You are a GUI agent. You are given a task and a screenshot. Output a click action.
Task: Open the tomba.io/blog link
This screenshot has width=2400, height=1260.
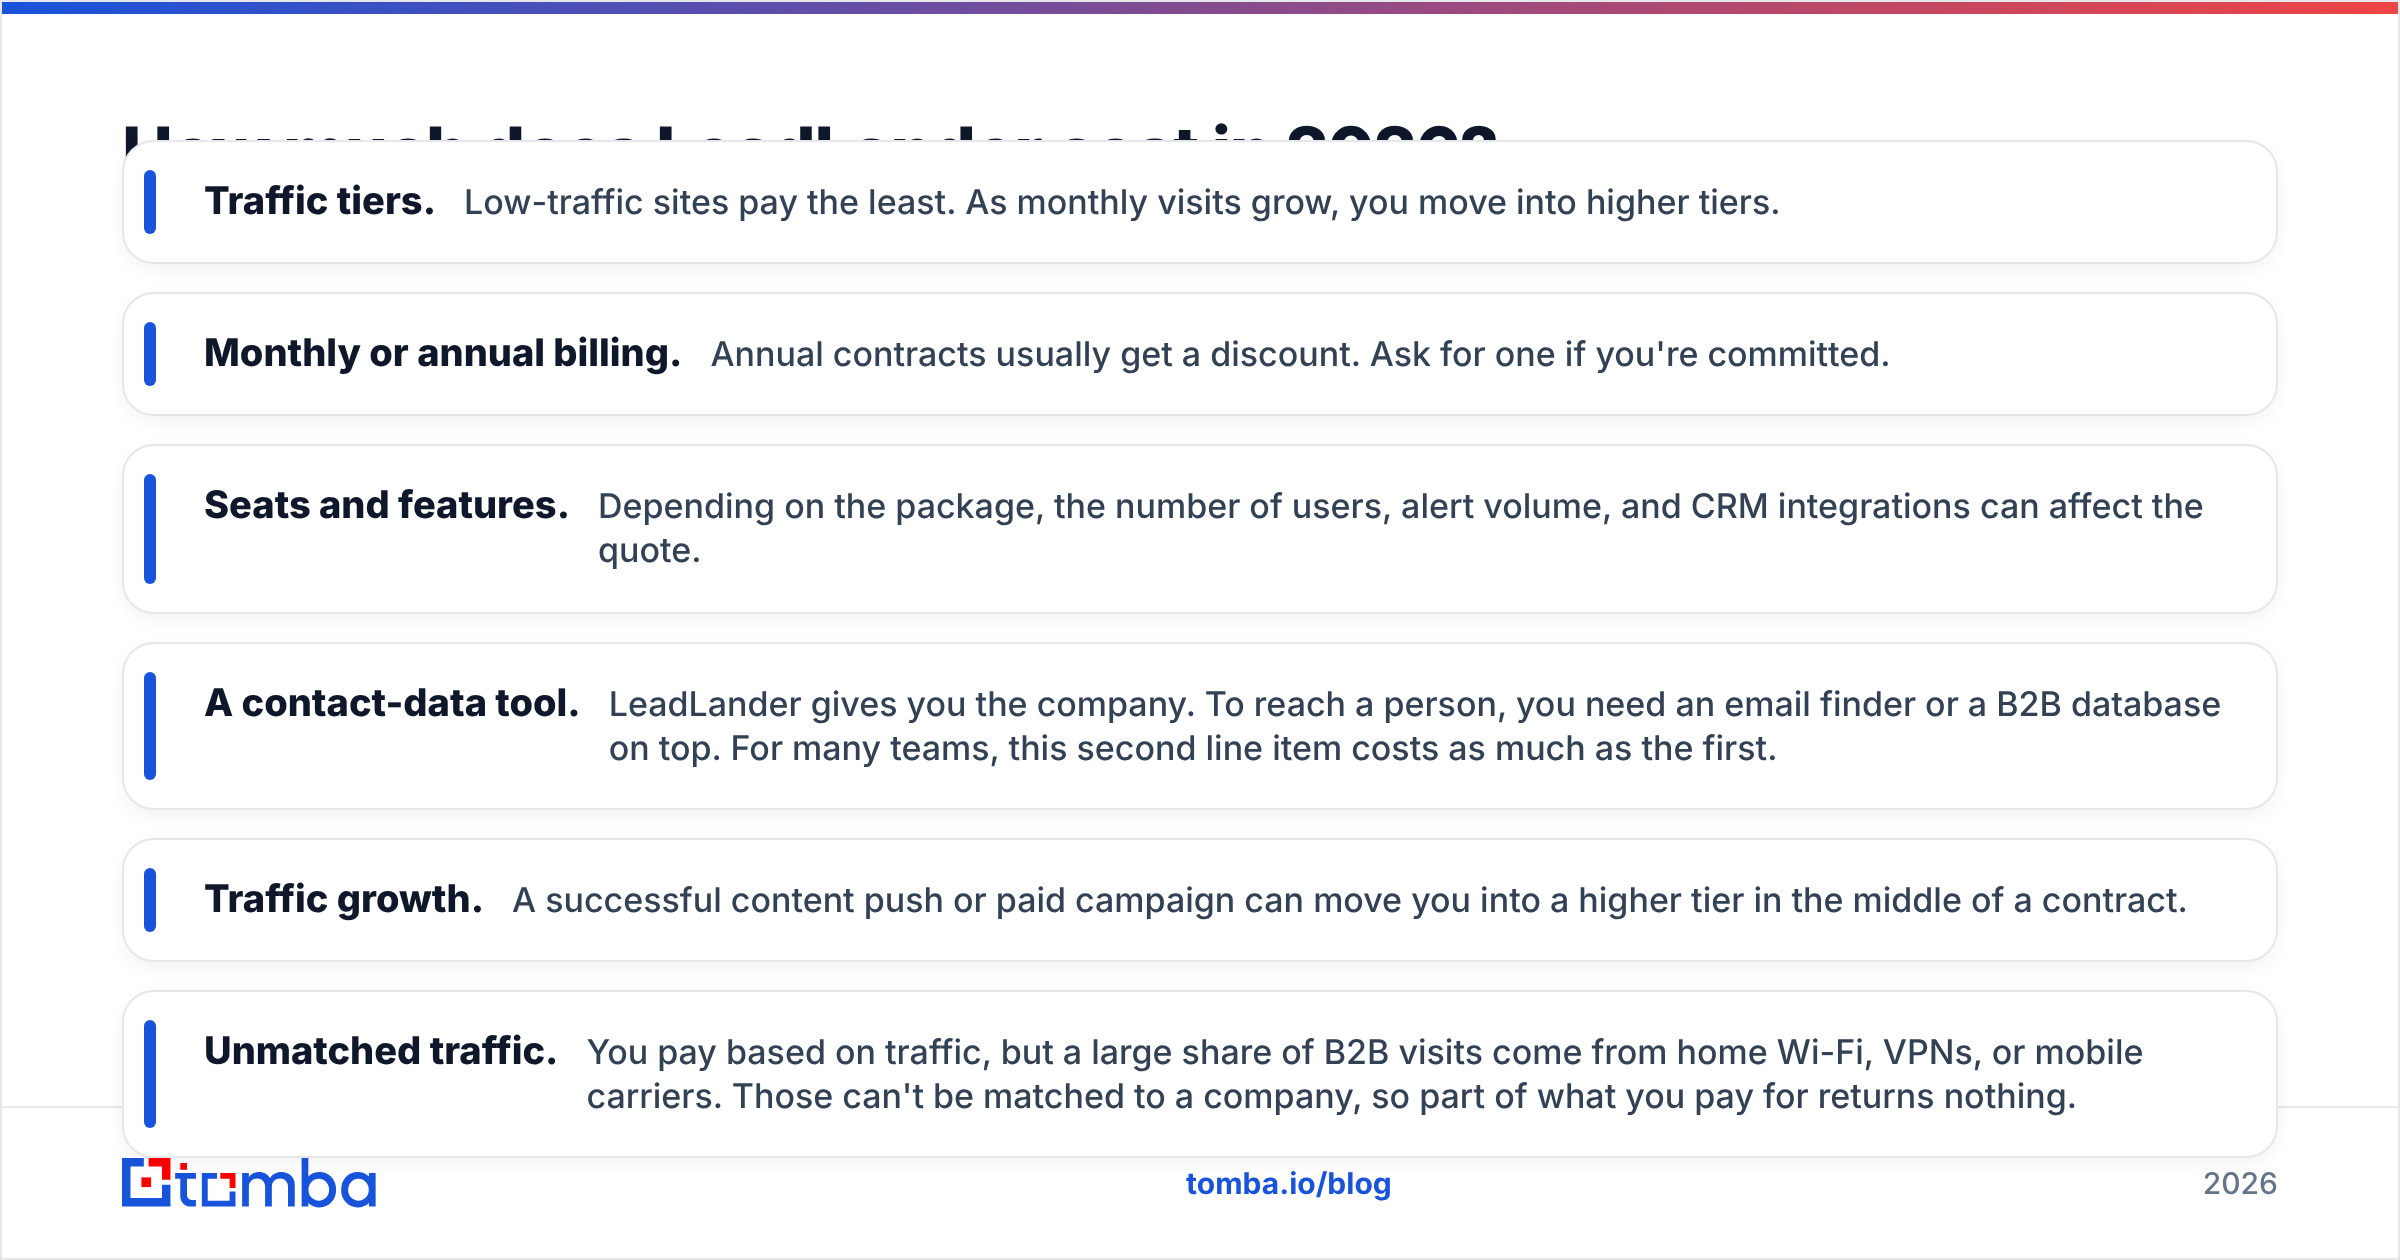[1288, 1183]
